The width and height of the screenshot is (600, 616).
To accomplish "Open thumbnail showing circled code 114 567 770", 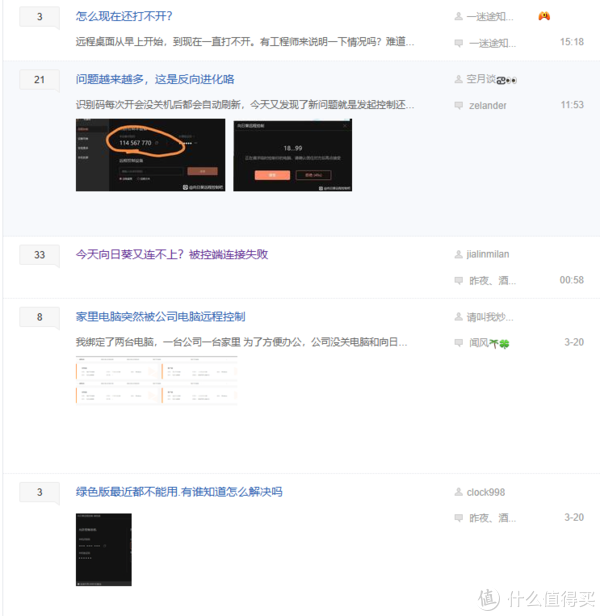I will point(150,155).
